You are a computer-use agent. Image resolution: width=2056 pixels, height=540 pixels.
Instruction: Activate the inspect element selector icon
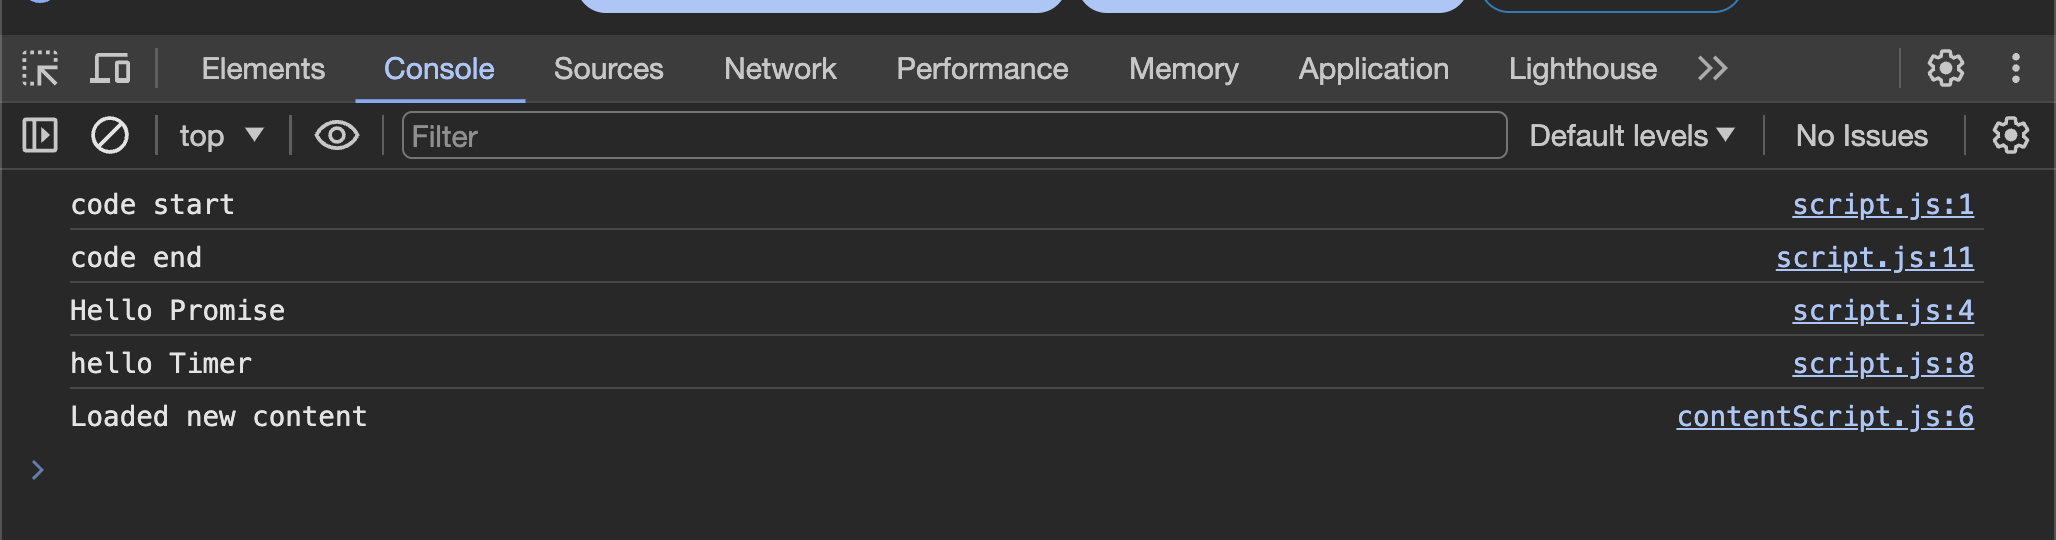[40, 69]
